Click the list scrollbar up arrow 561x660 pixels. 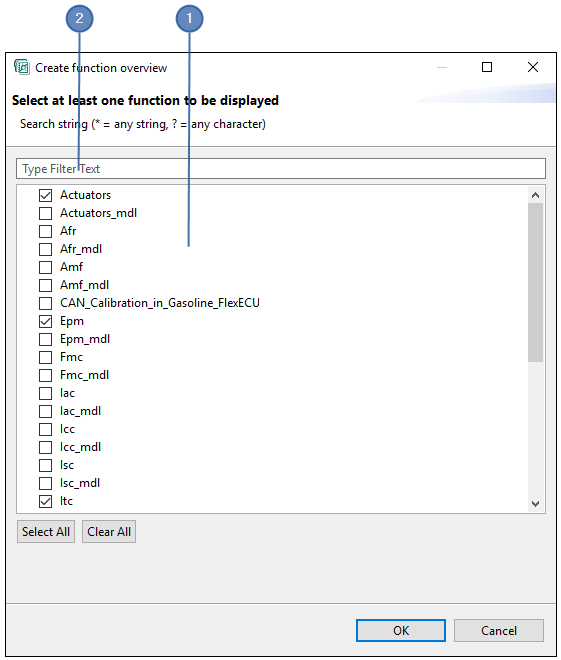[x=535, y=195]
